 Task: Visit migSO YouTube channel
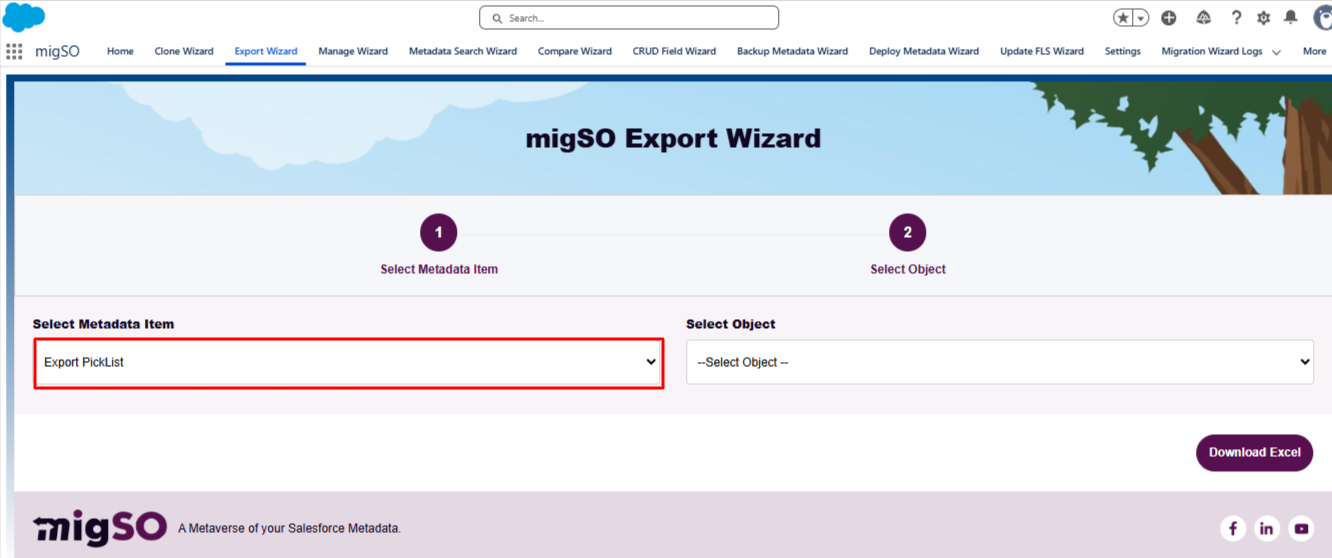click(1301, 528)
